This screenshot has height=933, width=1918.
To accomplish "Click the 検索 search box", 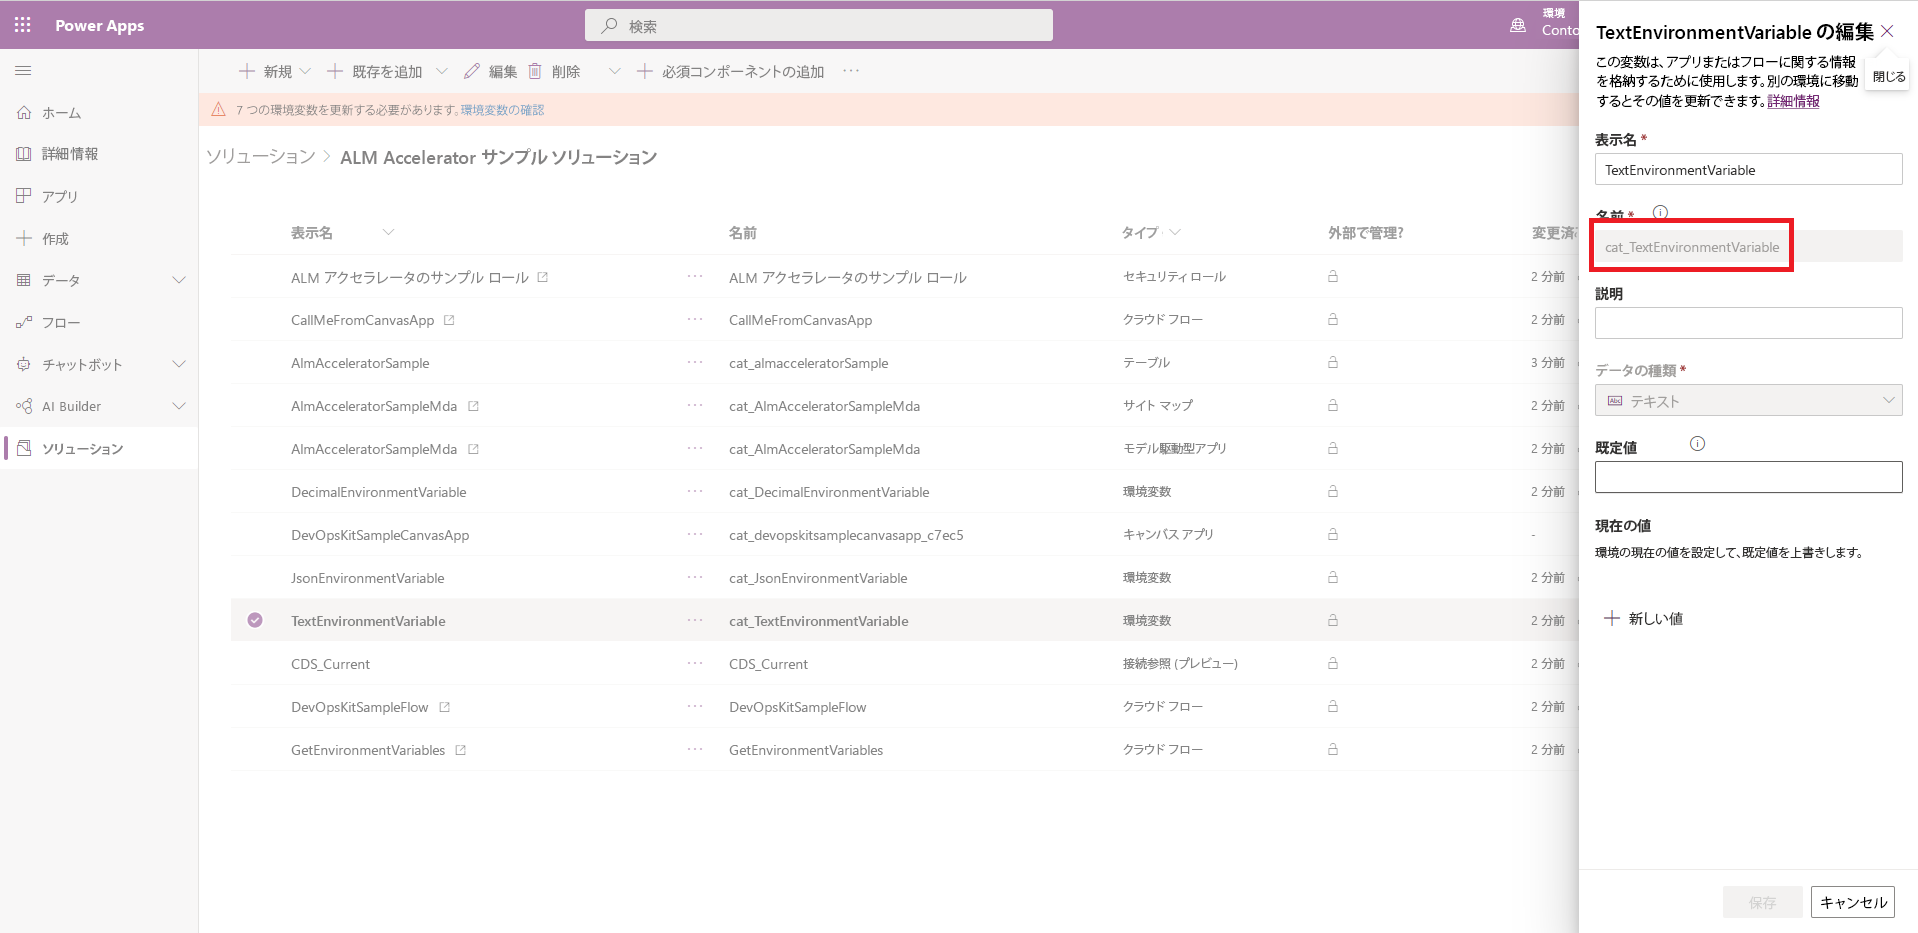I will click(x=819, y=26).
